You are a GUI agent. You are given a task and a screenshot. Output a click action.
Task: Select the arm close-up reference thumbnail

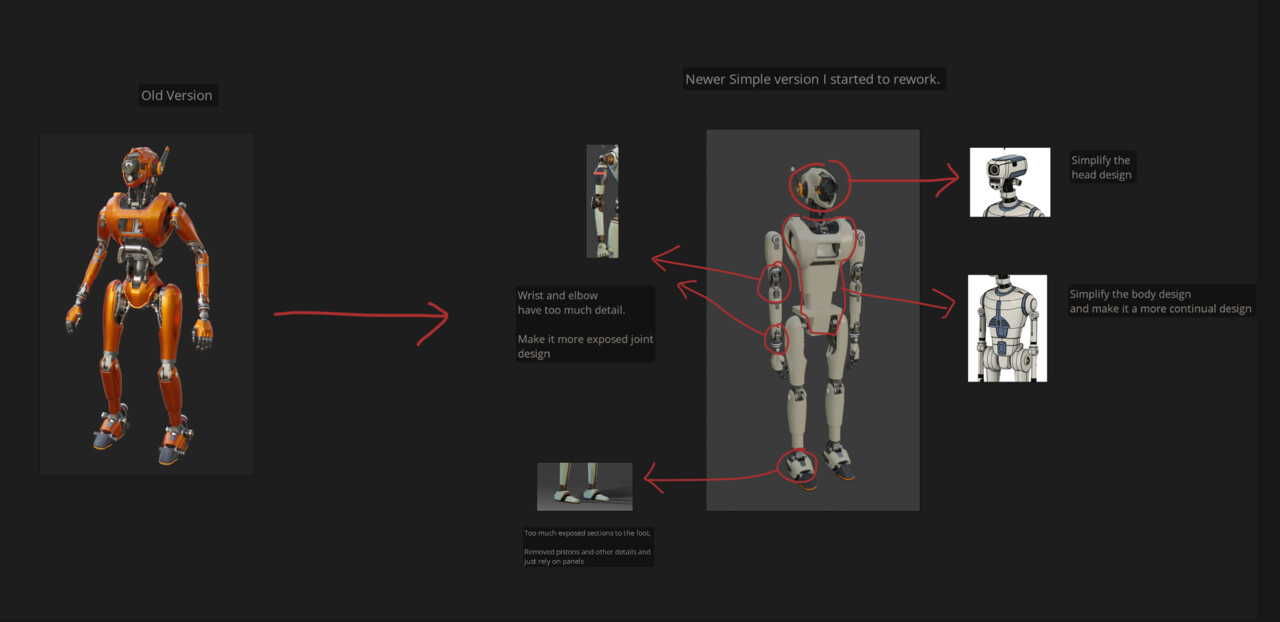click(602, 201)
